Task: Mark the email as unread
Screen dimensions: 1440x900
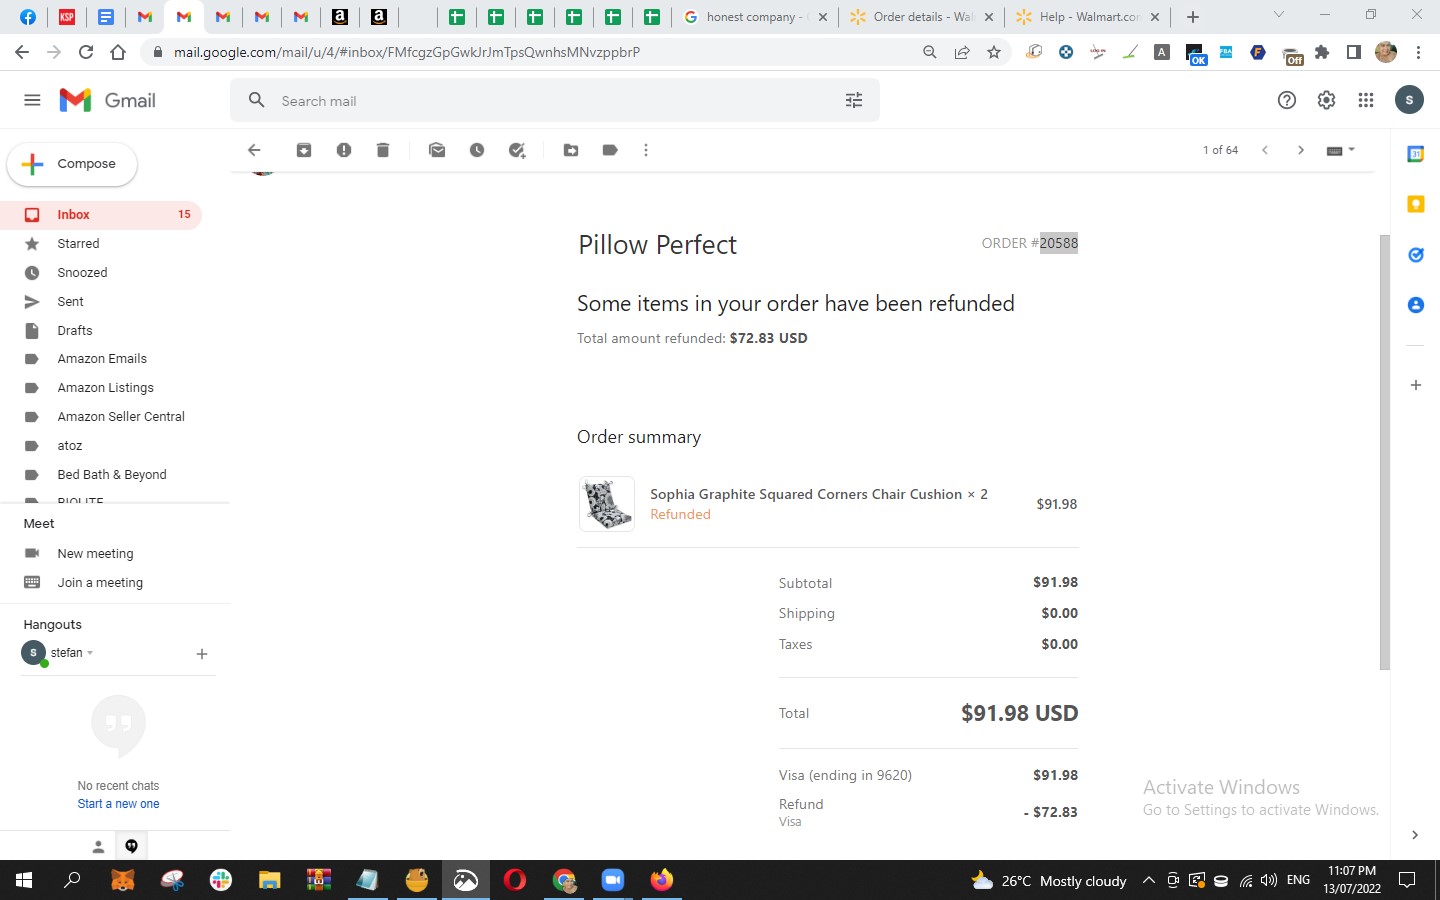Action: [437, 150]
